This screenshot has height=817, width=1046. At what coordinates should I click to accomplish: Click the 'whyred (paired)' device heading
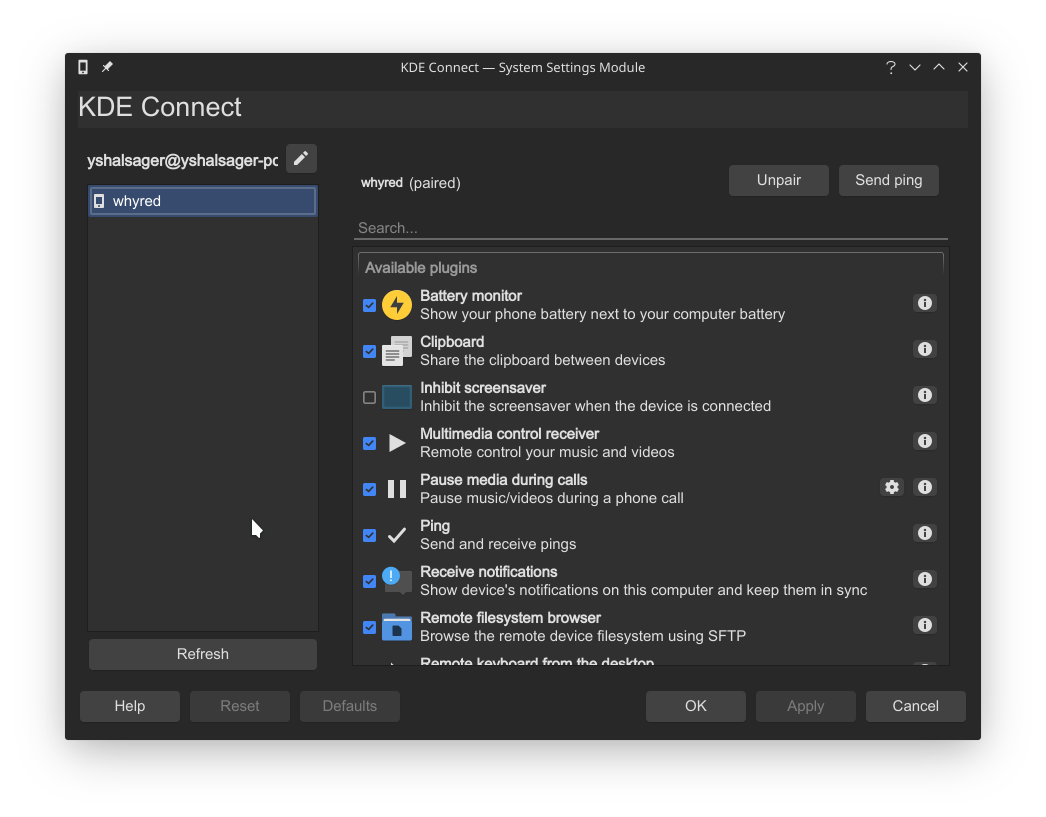tap(411, 183)
